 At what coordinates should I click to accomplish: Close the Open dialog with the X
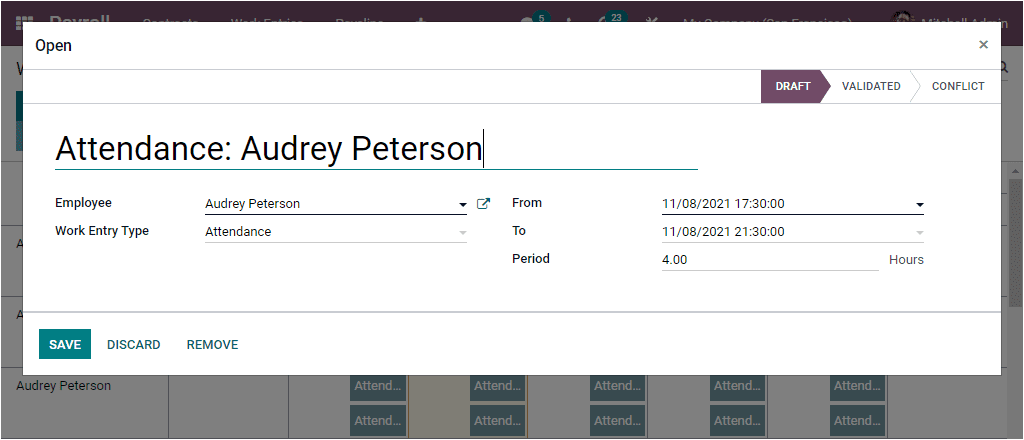point(983,45)
